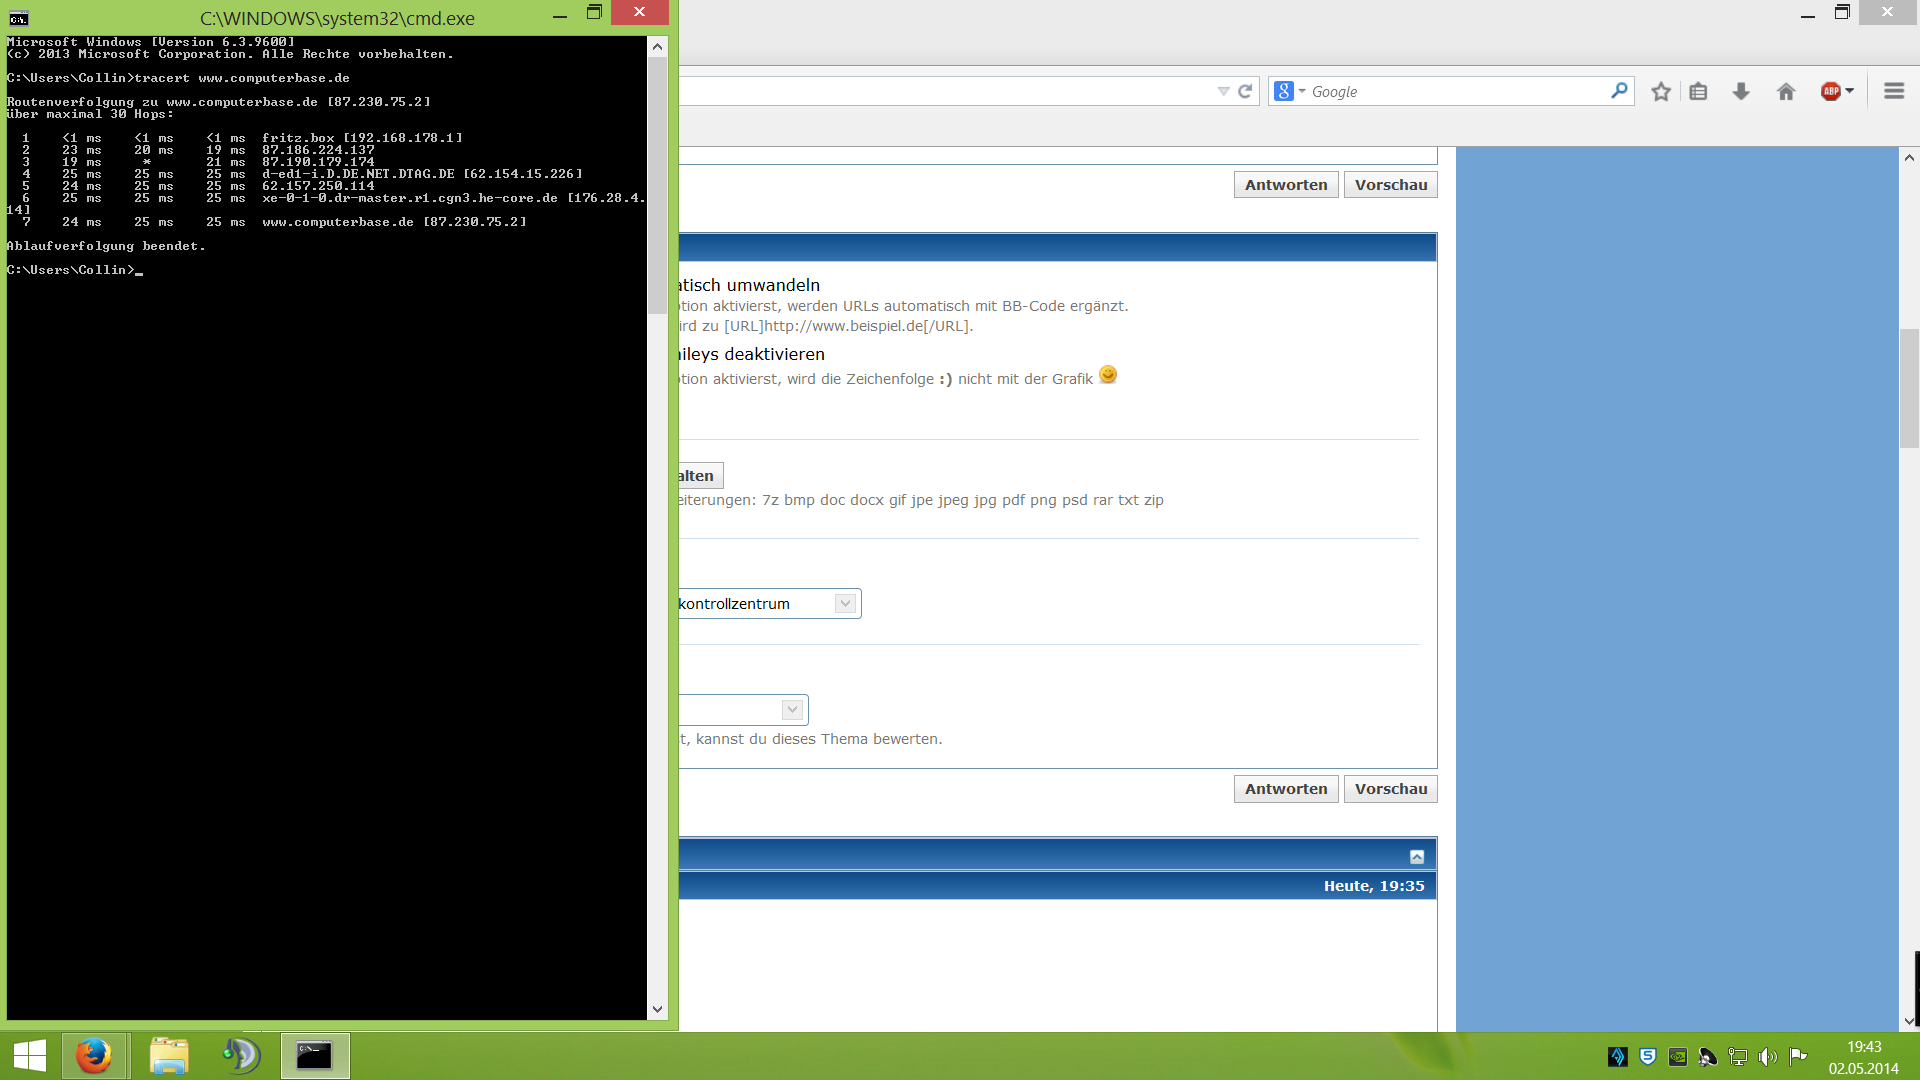The height and width of the screenshot is (1080, 1920).
Task: Click the upper Antworten button
Action: click(1285, 185)
